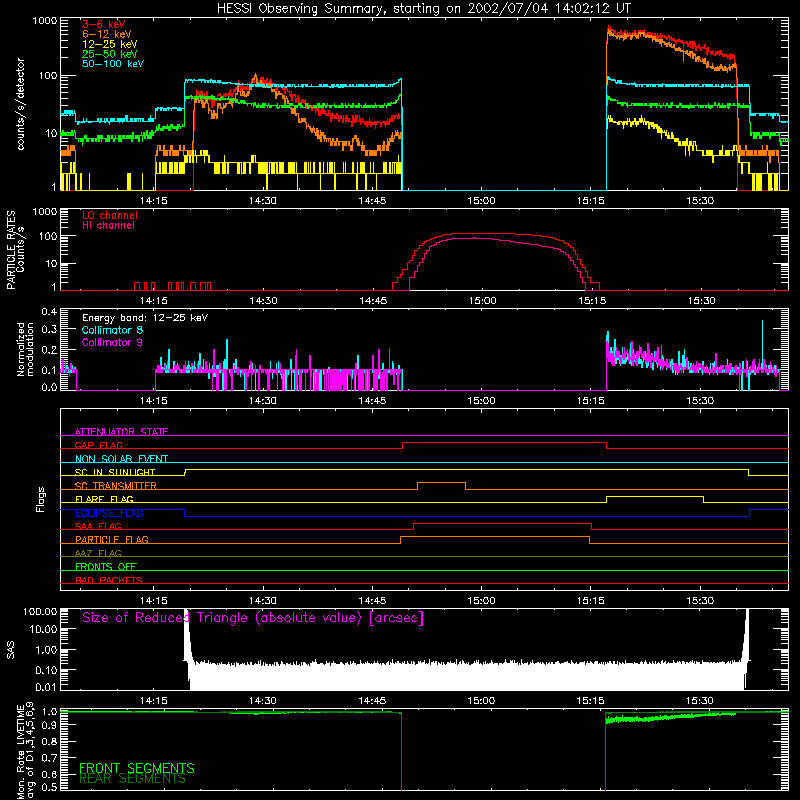Click the FRONTS OFF flag label
Image resolution: width=800 pixels, height=800 pixels.
point(106,566)
